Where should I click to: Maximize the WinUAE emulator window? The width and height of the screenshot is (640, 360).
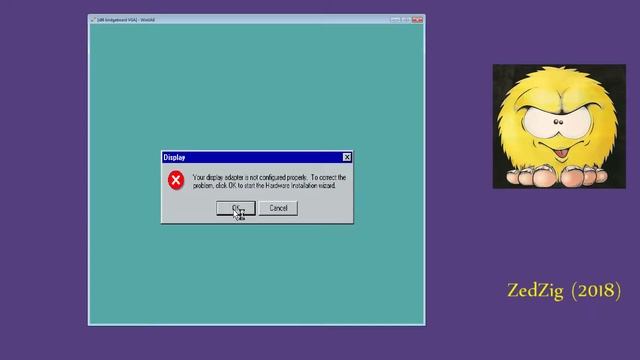pos(405,20)
